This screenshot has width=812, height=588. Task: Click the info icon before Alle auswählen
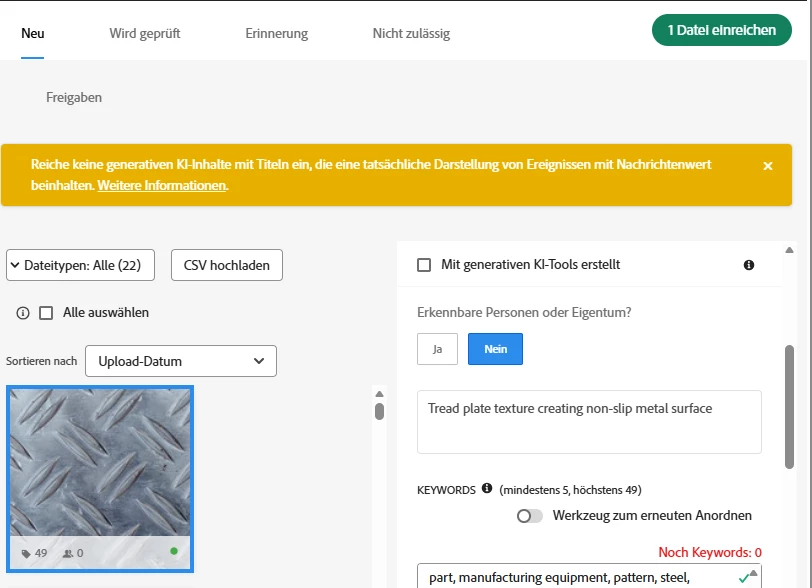point(23,313)
